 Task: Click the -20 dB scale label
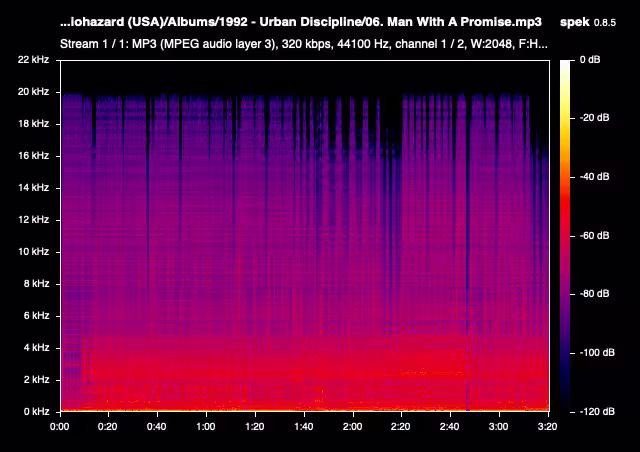click(x=594, y=118)
